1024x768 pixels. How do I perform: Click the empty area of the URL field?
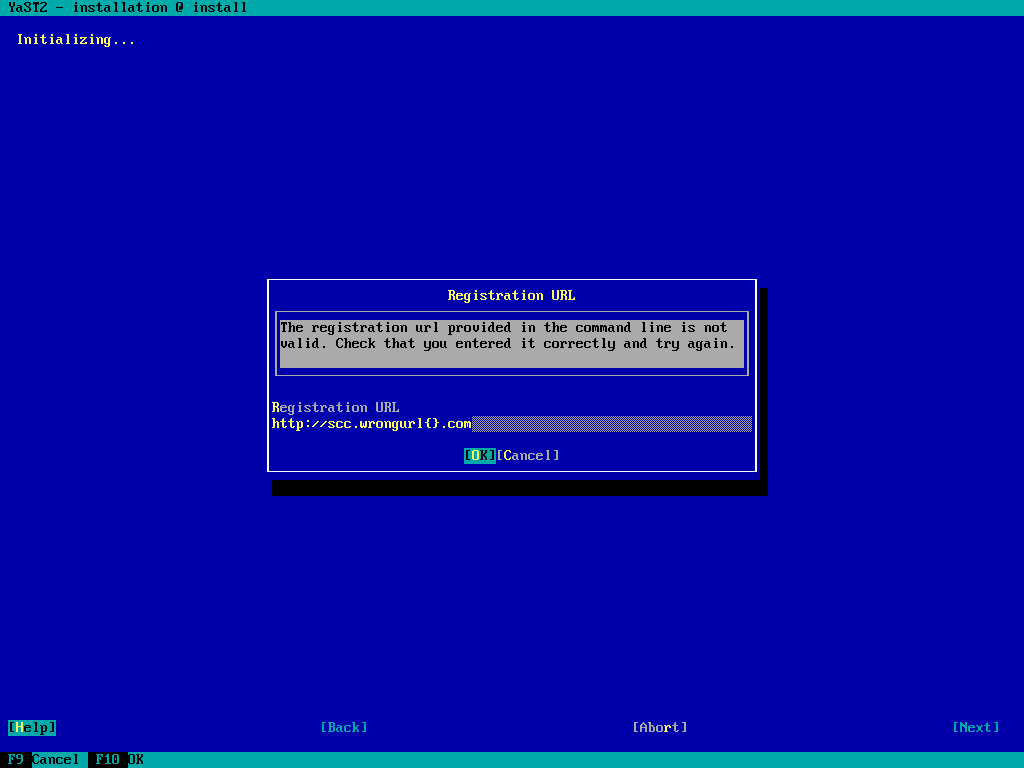click(612, 423)
